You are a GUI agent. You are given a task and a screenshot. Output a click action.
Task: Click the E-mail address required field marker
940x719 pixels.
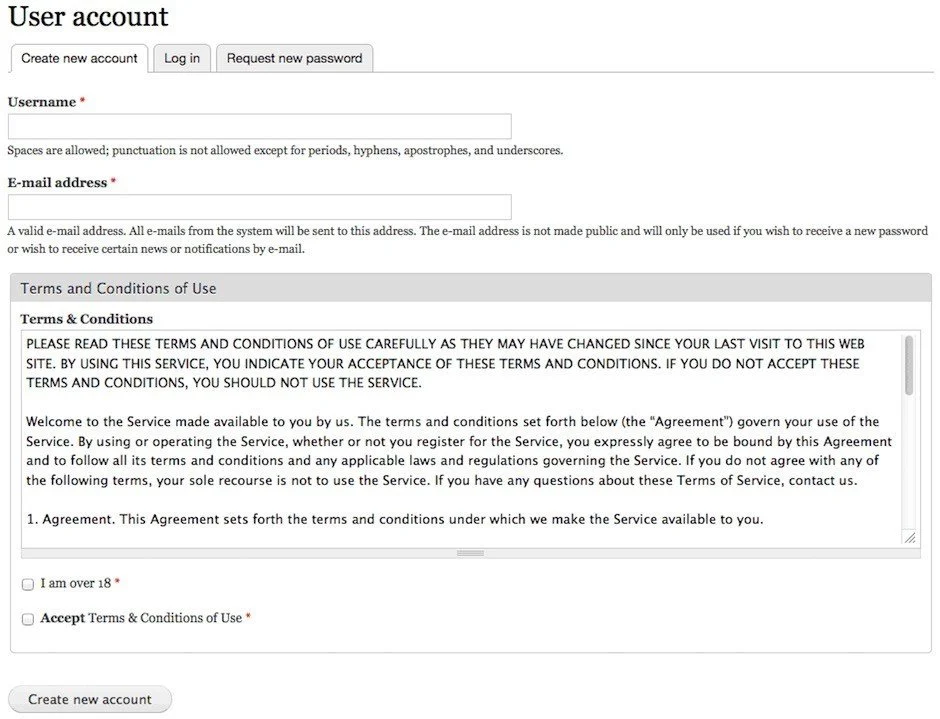point(112,181)
